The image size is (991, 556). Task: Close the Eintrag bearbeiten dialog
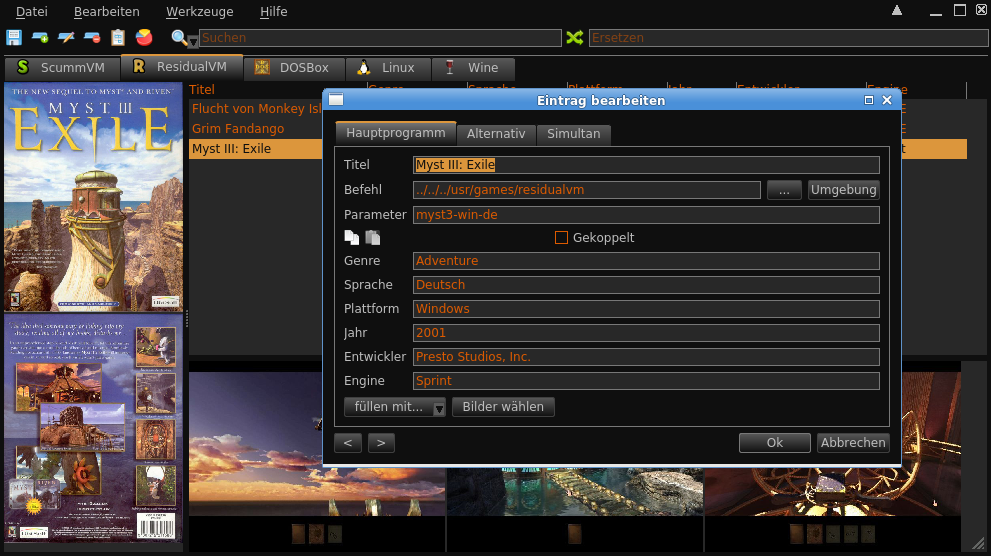[x=887, y=100]
